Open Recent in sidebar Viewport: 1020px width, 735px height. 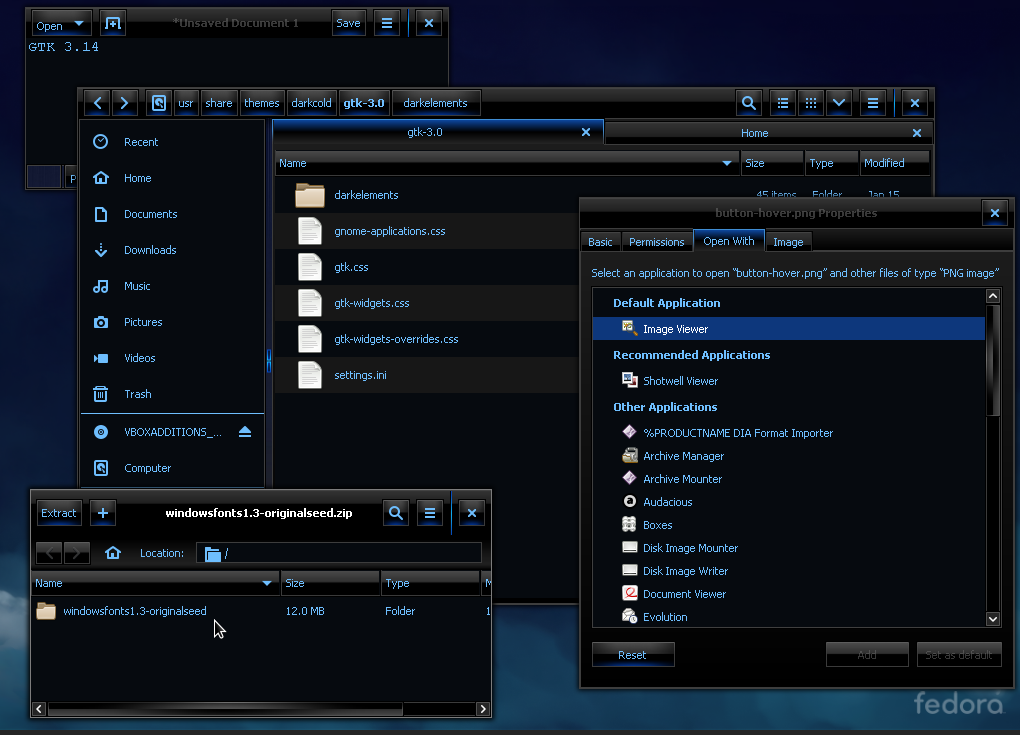(x=172, y=142)
